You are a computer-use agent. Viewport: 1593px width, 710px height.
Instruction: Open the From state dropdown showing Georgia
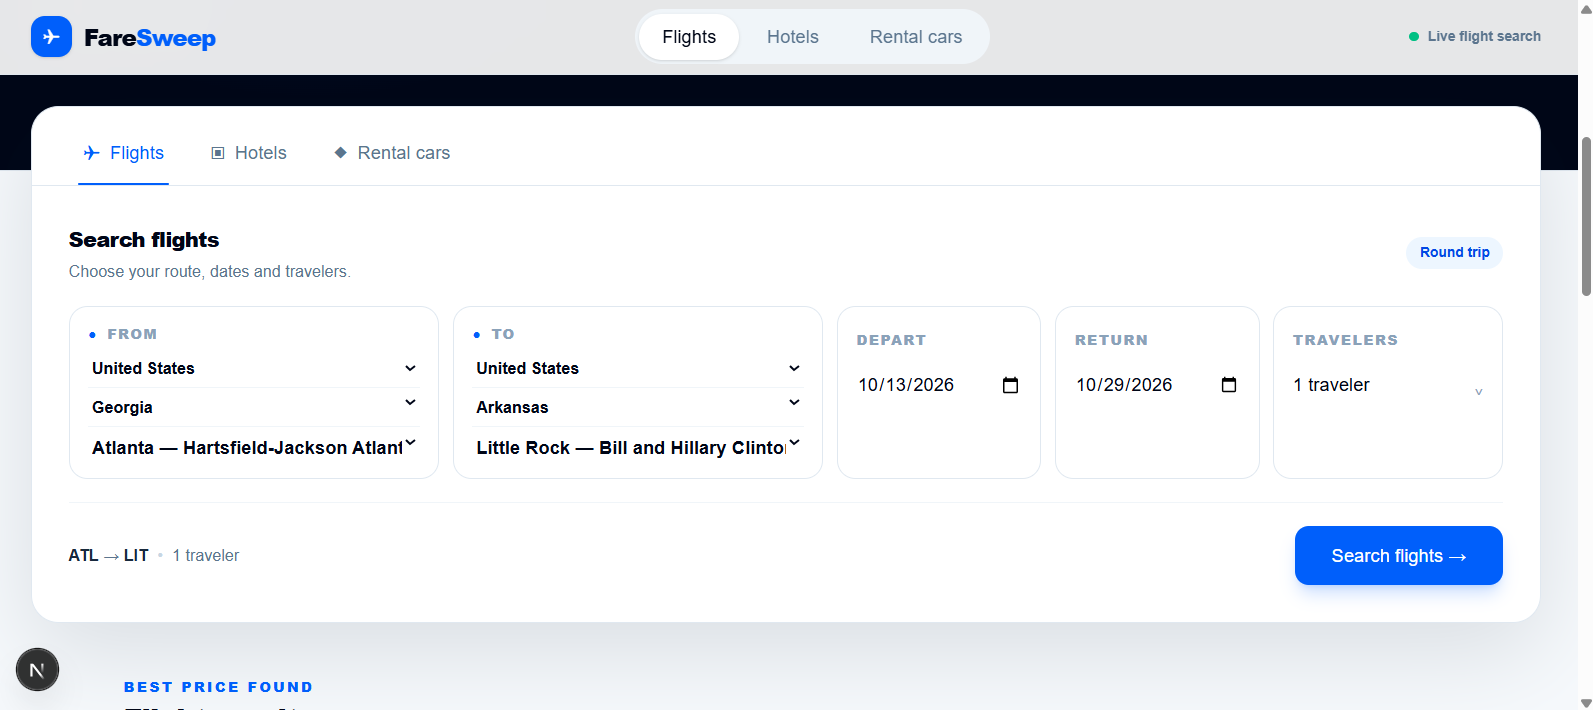tap(254, 407)
